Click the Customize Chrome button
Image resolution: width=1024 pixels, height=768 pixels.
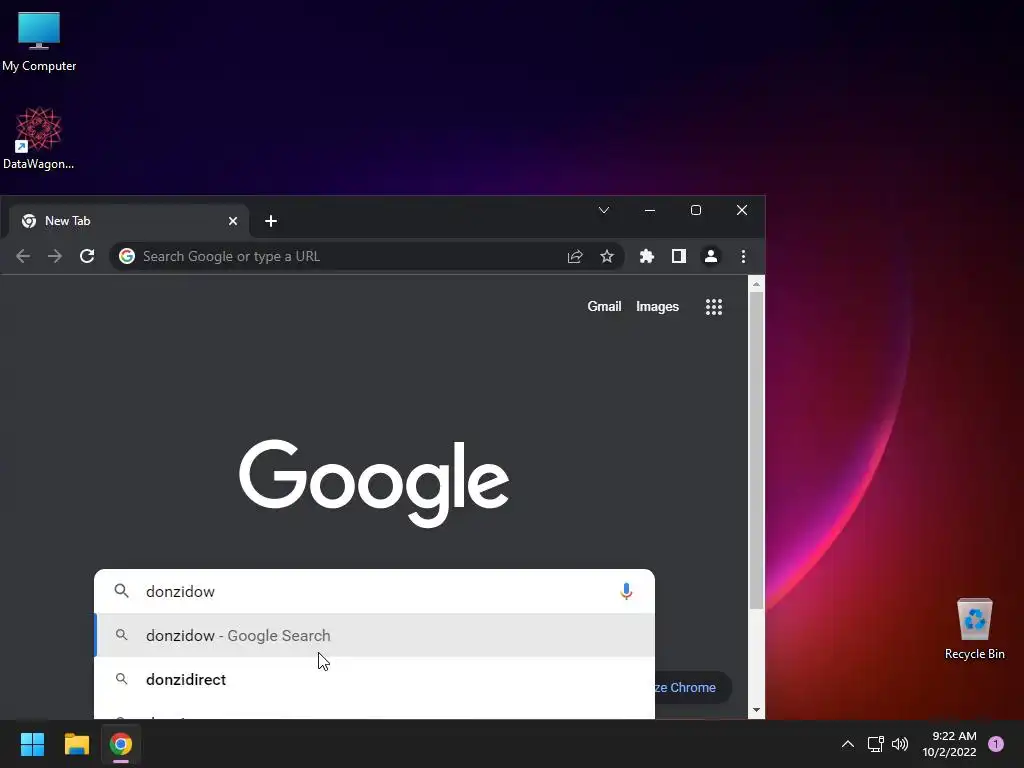693,688
